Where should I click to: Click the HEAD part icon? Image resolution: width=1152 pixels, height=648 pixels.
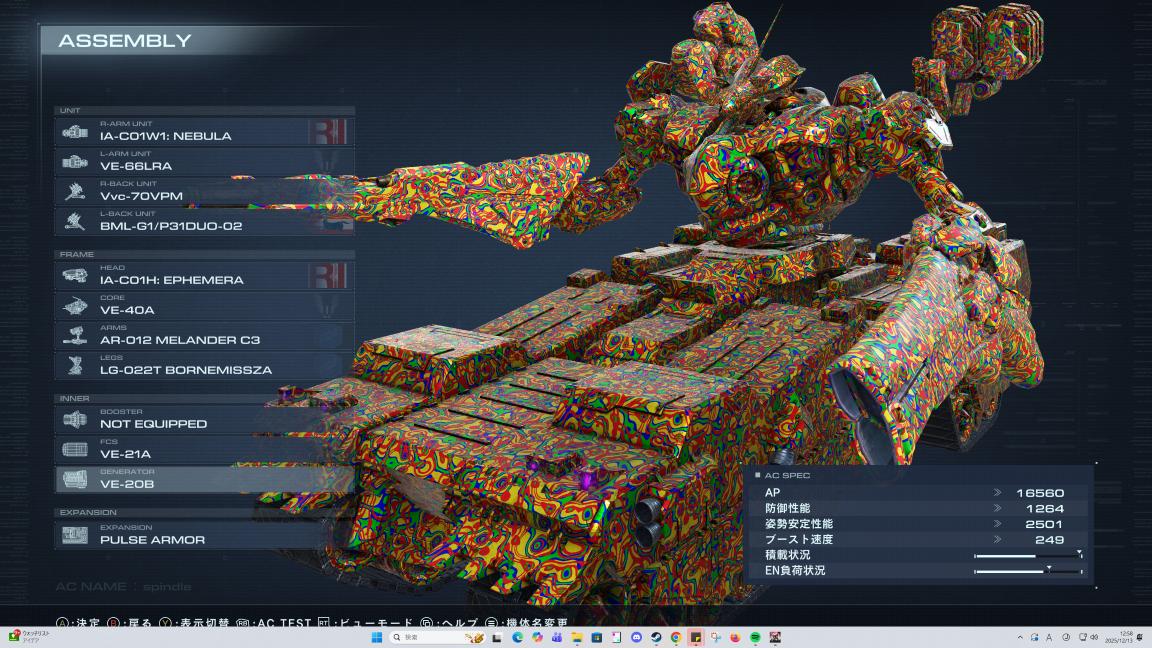click(75, 276)
